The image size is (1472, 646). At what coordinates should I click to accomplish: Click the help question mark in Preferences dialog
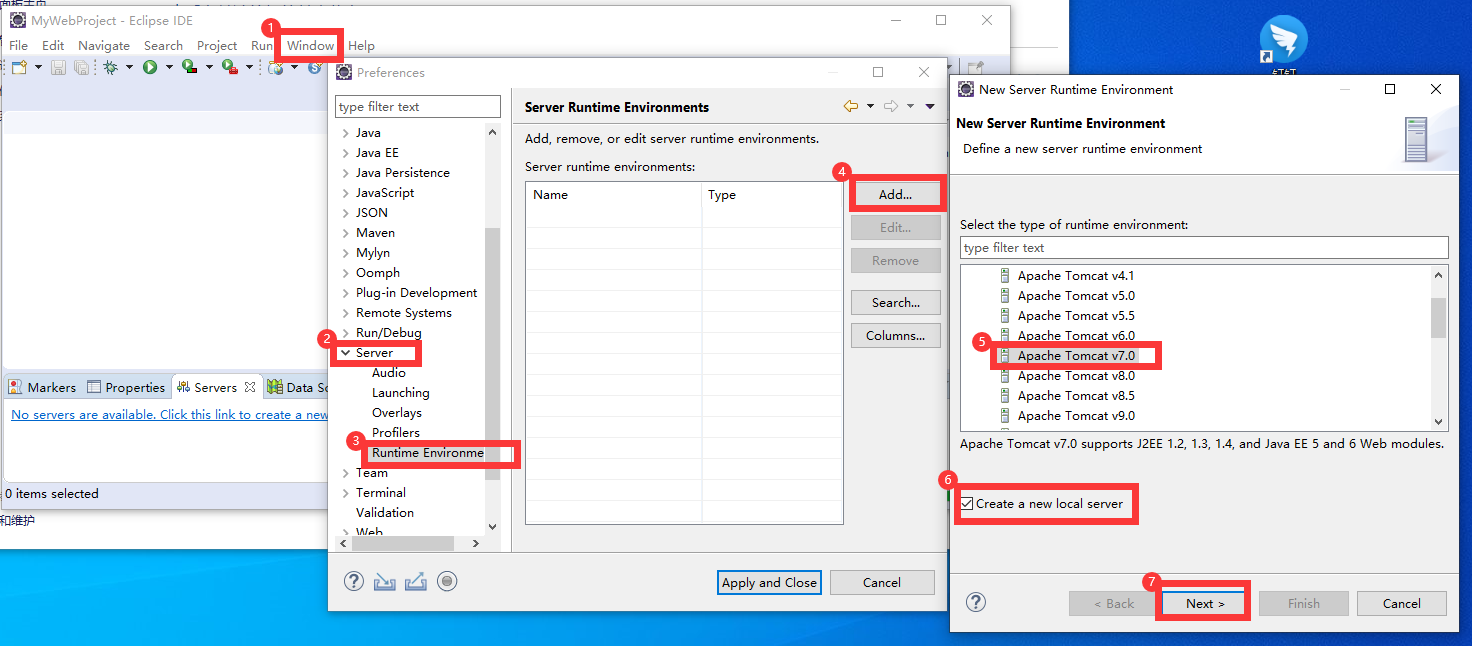(354, 581)
